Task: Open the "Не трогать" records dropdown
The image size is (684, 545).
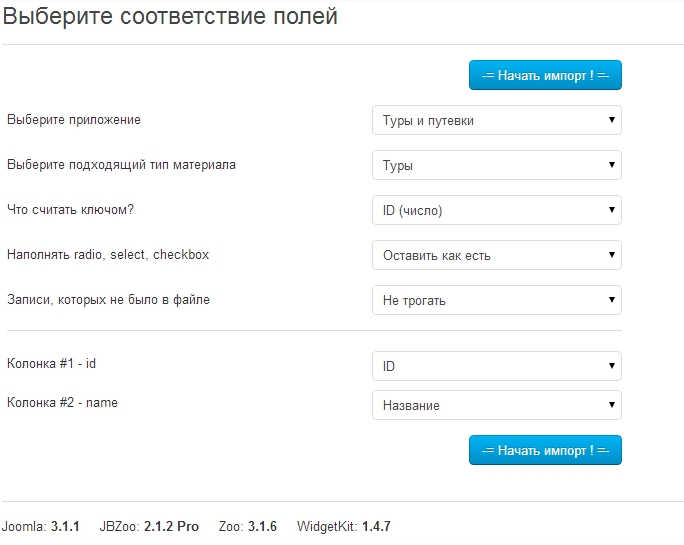Action: tap(497, 300)
